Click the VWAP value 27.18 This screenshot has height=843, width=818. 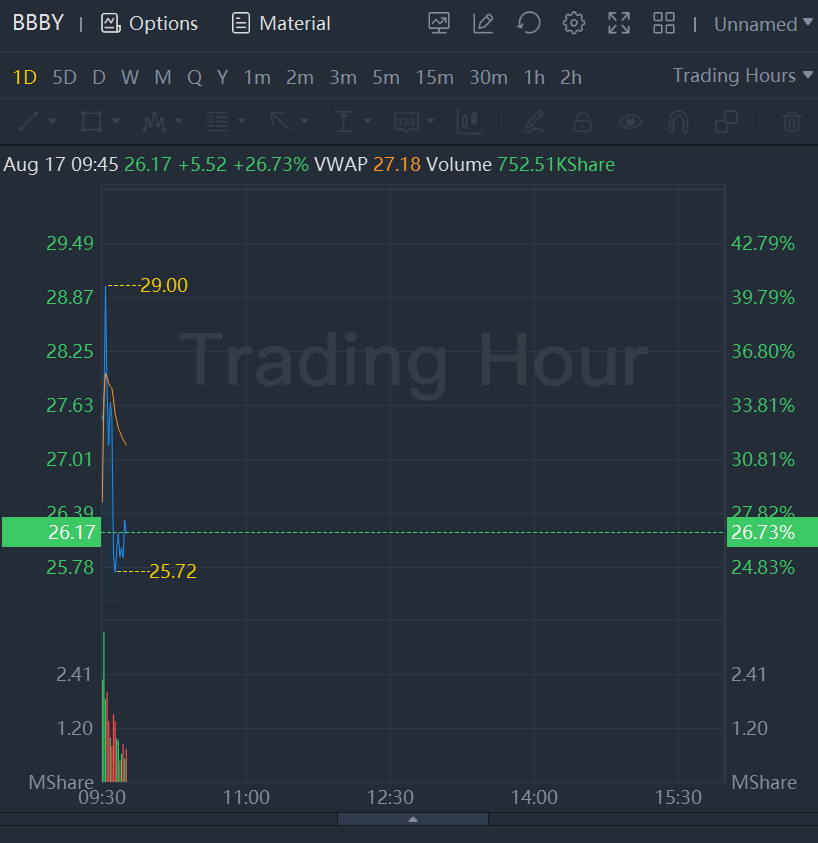pos(397,164)
